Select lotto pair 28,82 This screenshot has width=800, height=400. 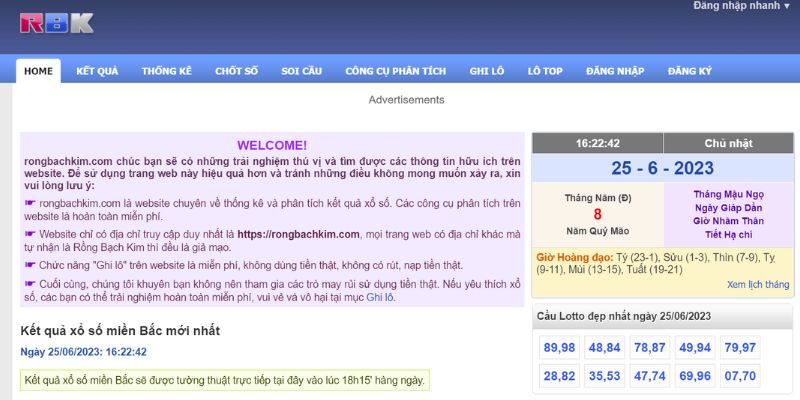click(x=559, y=376)
